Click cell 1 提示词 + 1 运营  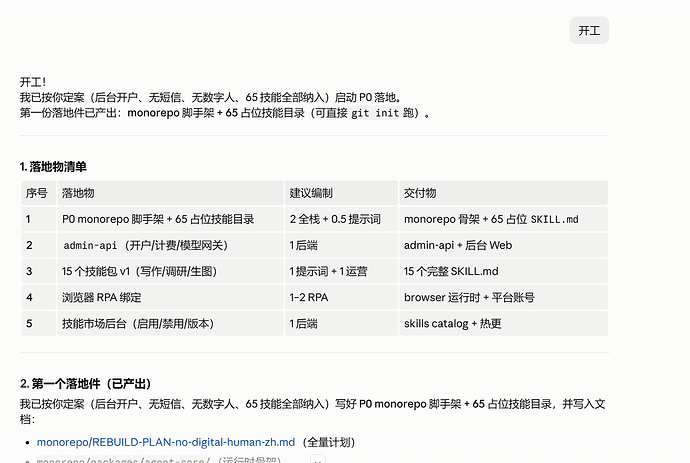coord(341,271)
